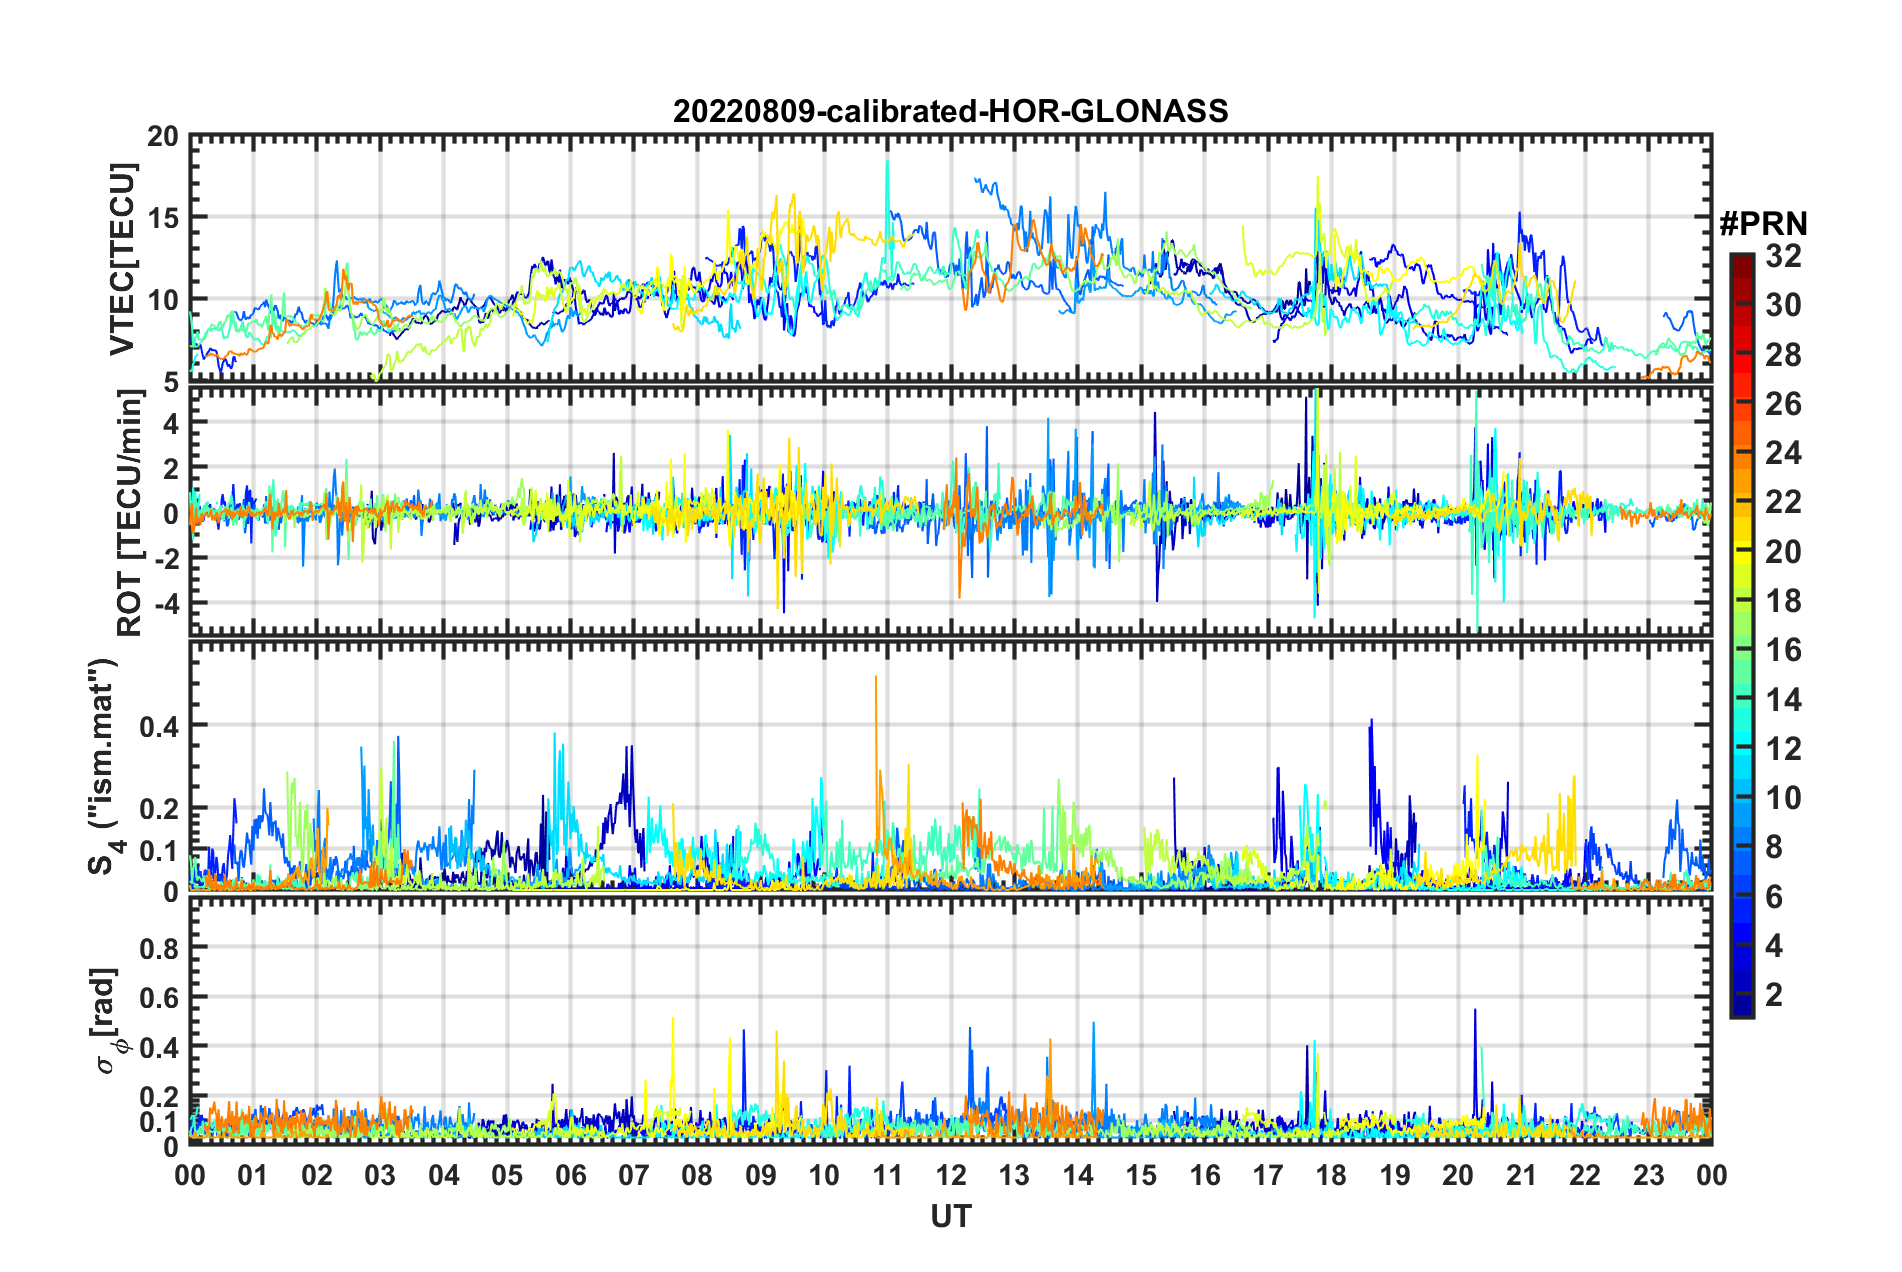Viewport: 1902px width, 1272px height.
Task: Select the "6" label on the PRN colorbar
Action: [x=1775, y=897]
